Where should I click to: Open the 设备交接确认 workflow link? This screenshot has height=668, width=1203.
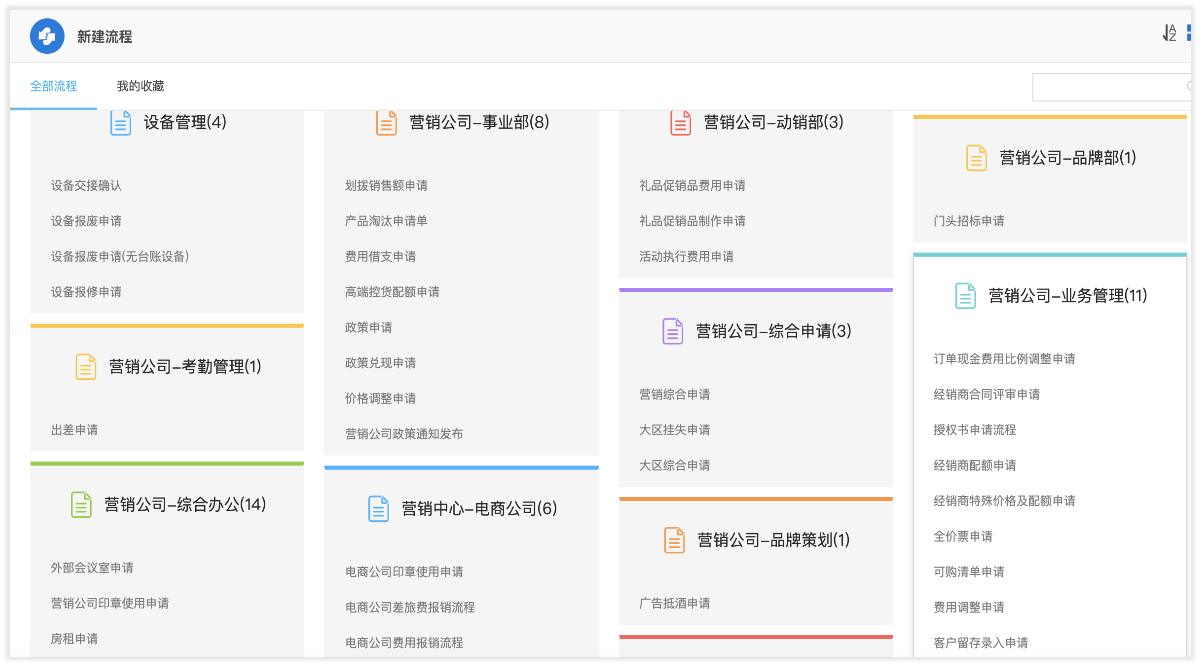pyautogui.click(x=86, y=186)
